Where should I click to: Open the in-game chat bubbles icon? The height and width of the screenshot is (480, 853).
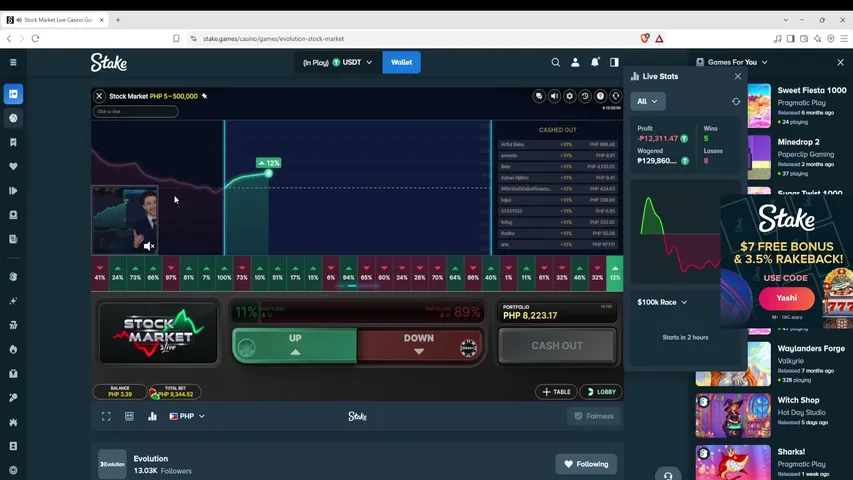[x=539, y=96]
